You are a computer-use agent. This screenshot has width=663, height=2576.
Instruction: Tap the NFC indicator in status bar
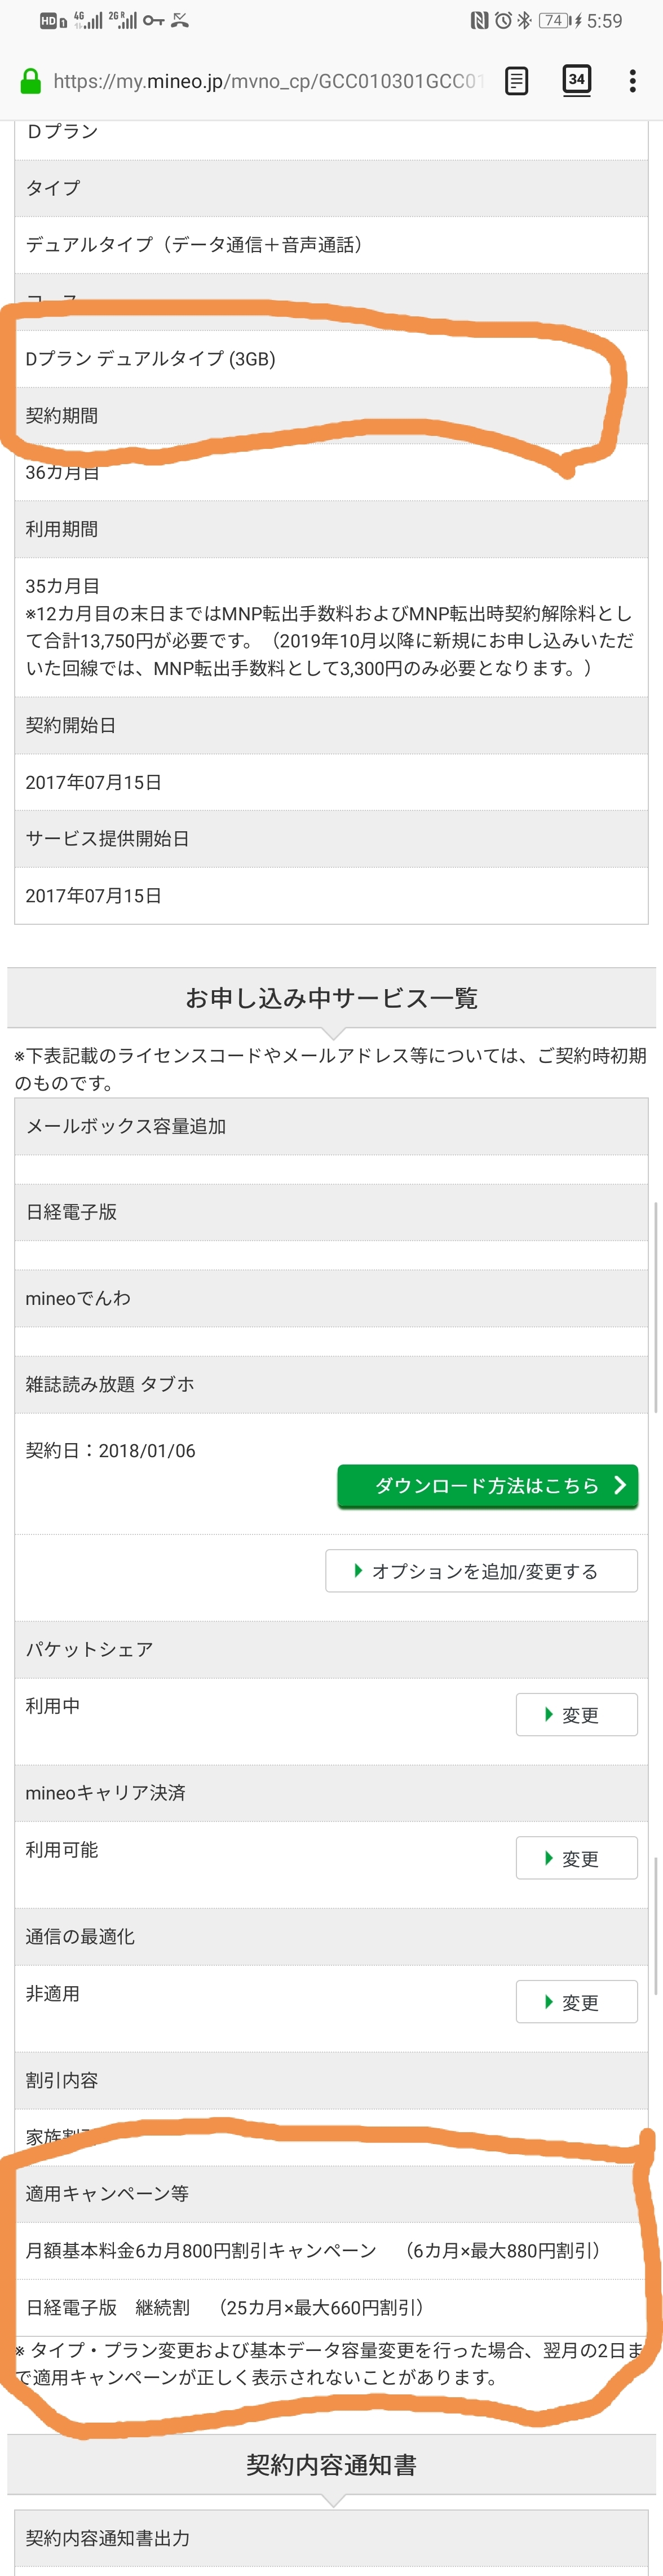[480, 20]
